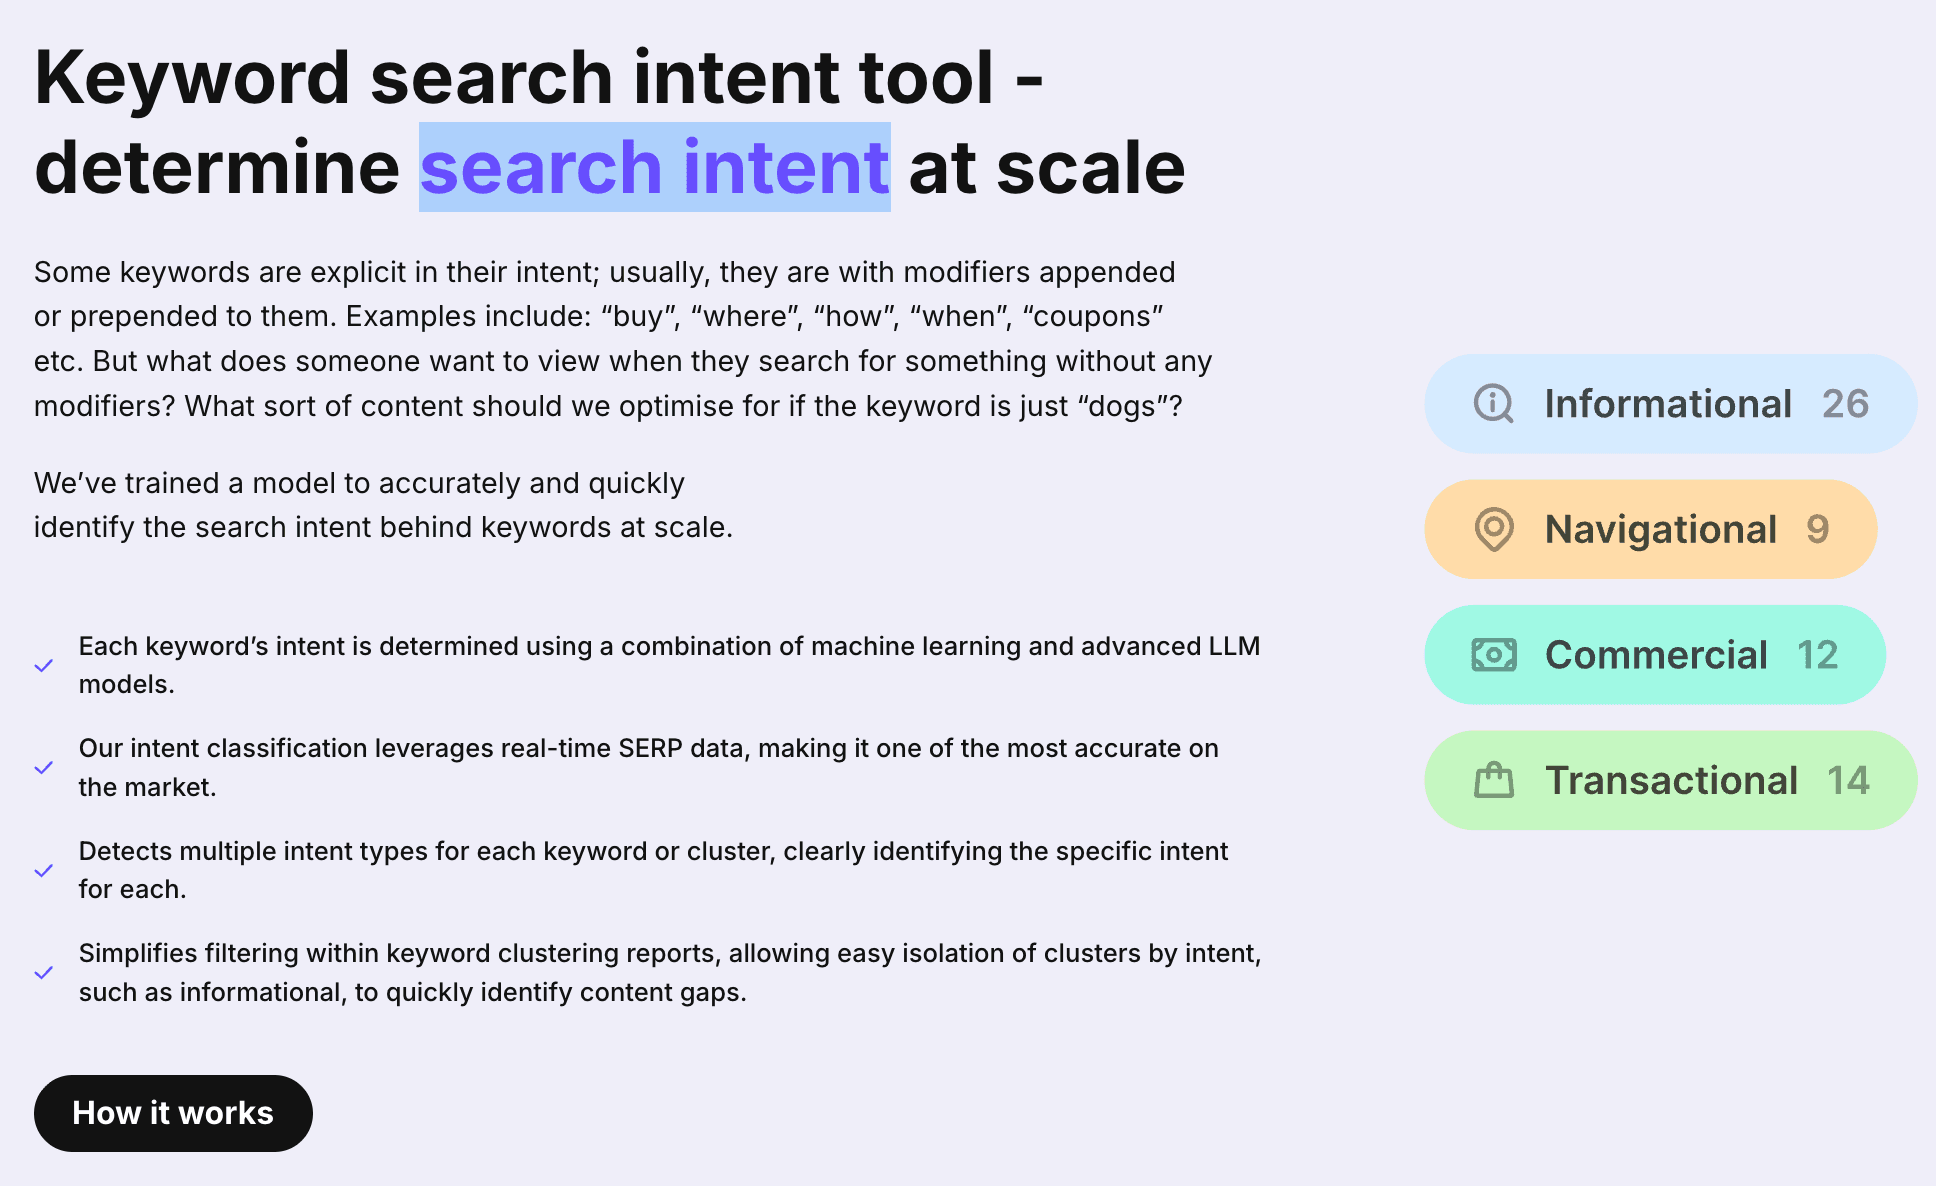Select the map pin icon on Navigational

tap(1494, 530)
